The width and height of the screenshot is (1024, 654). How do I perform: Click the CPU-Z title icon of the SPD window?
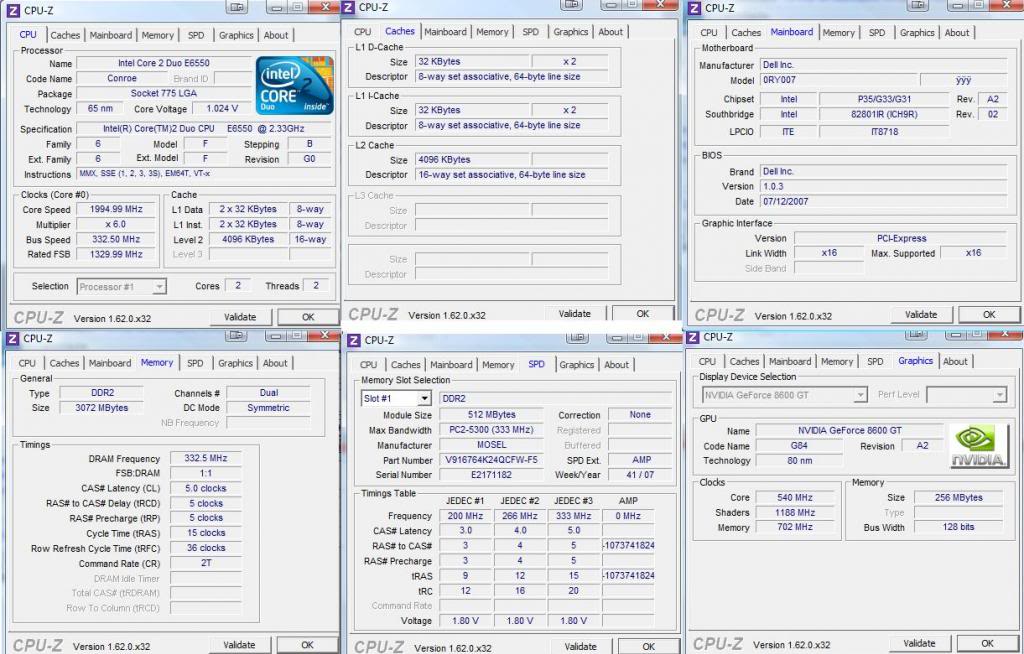355,341
